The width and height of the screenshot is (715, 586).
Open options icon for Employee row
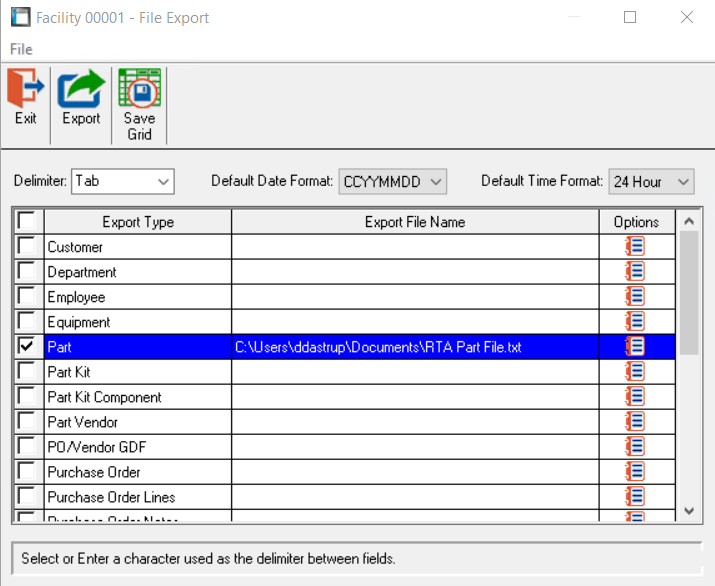click(635, 297)
